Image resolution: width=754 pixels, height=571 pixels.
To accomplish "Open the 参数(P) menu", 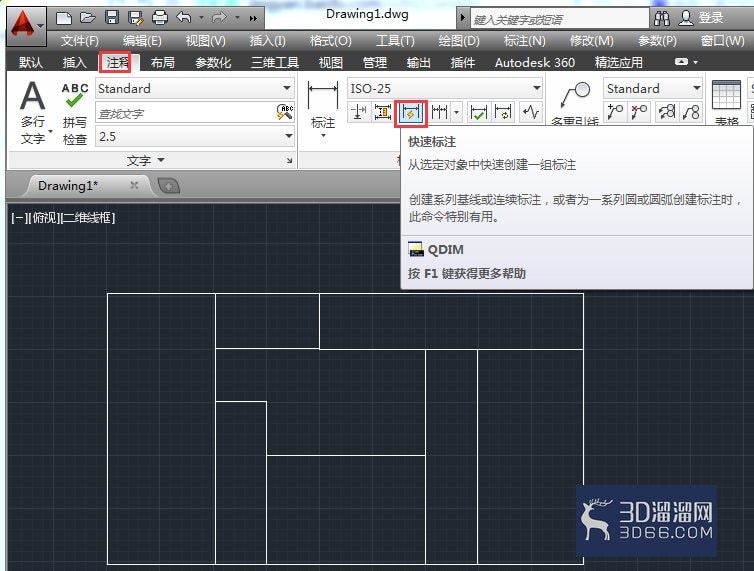I will tap(657, 41).
